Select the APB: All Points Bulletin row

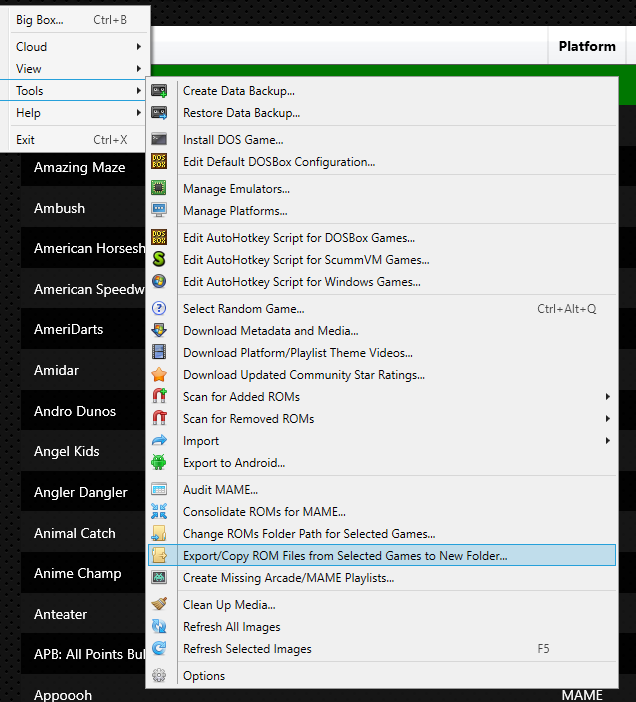tap(83, 654)
